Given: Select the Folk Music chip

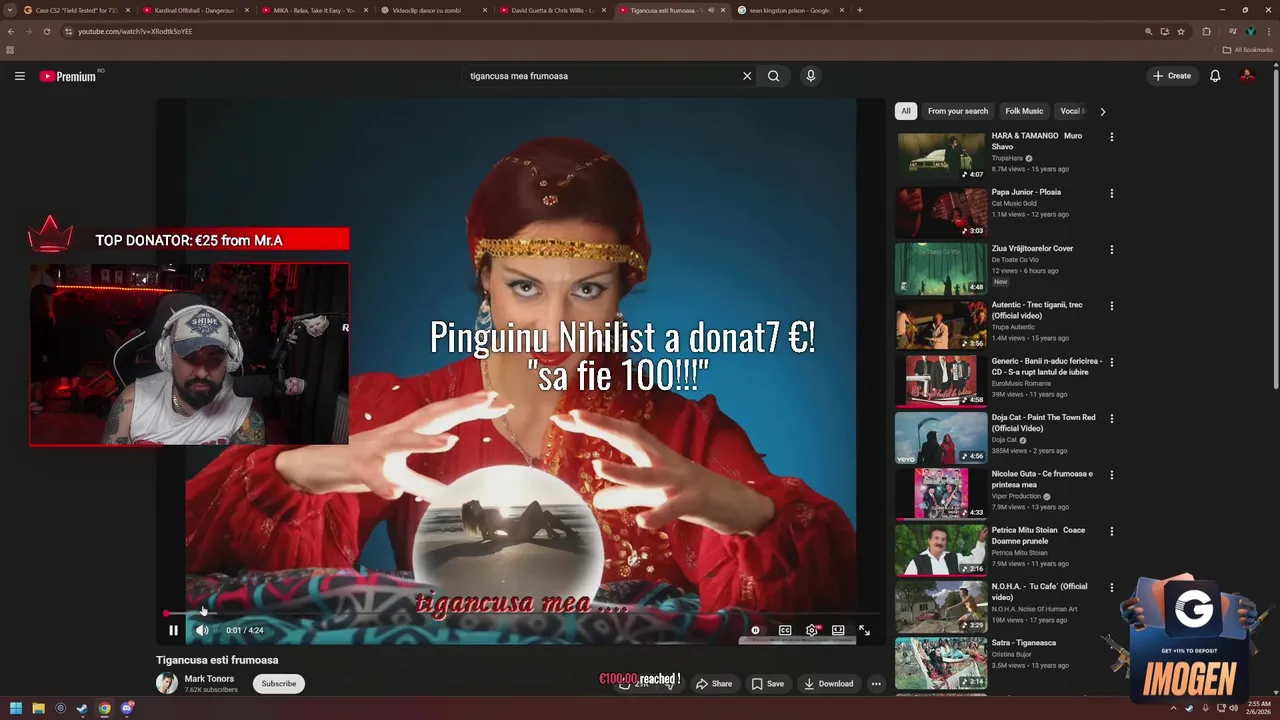Looking at the screenshot, I should (x=1024, y=111).
